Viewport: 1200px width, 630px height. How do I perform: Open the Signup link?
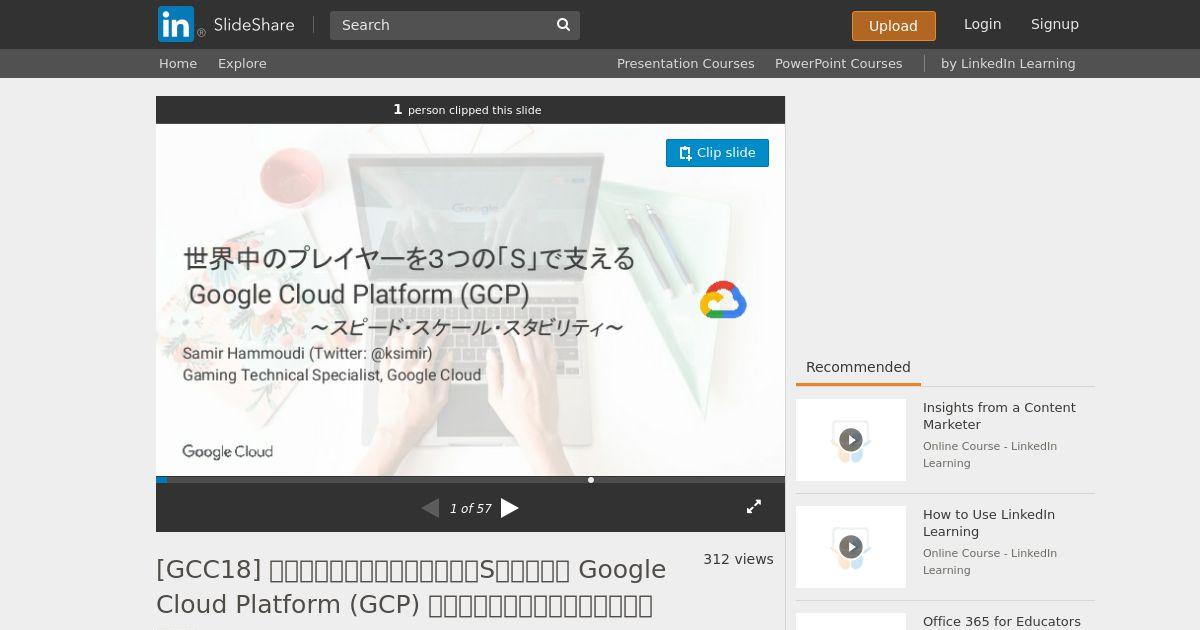point(1054,24)
